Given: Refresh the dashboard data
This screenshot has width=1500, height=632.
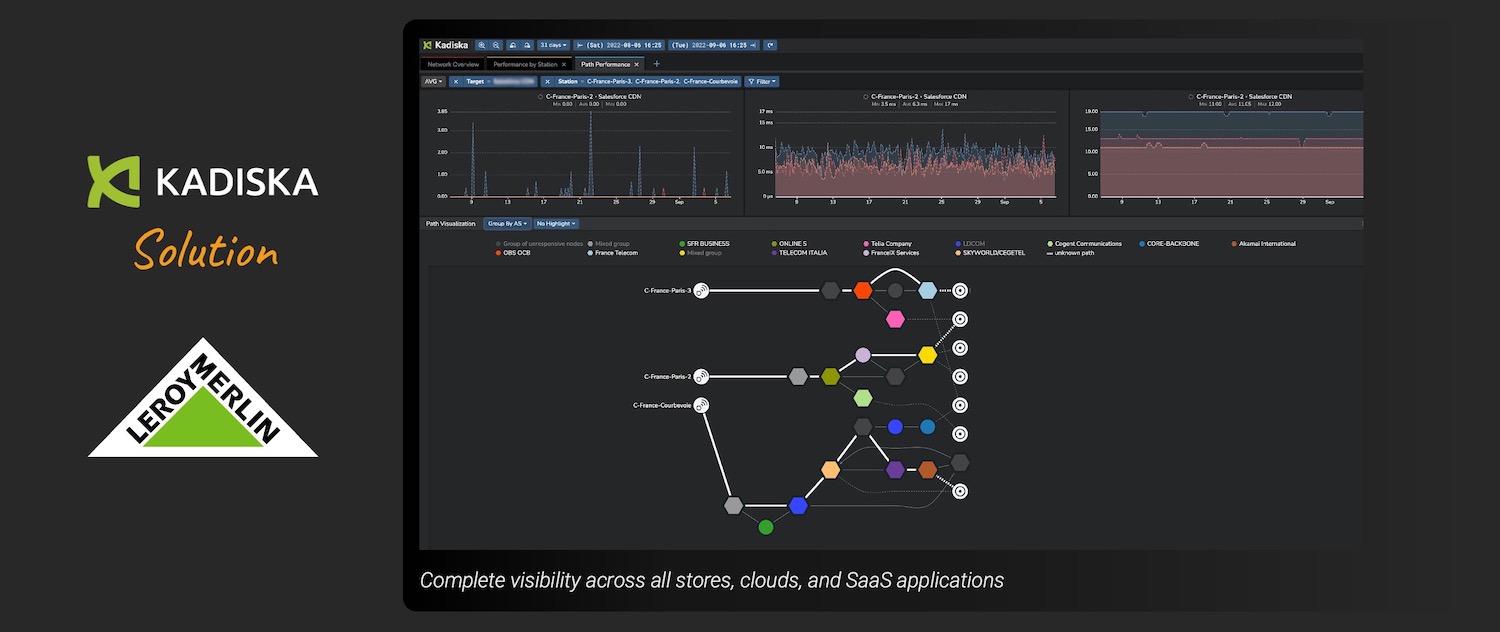Looking at the screenshot, I should [x=771, y=45].
